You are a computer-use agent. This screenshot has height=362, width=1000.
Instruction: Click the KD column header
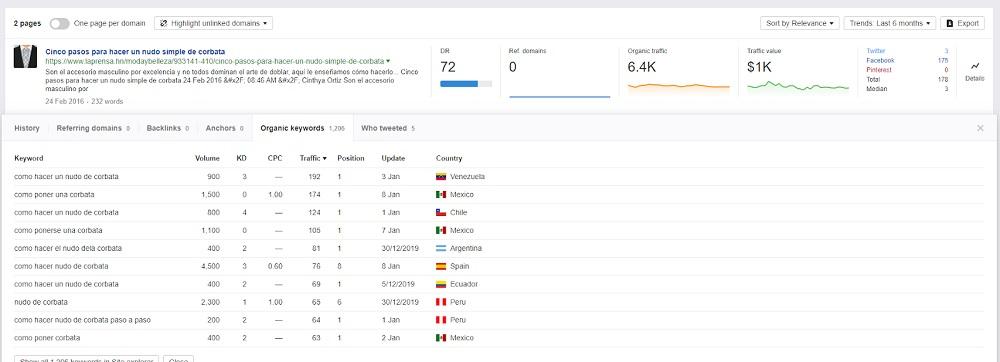pos(242,158)
